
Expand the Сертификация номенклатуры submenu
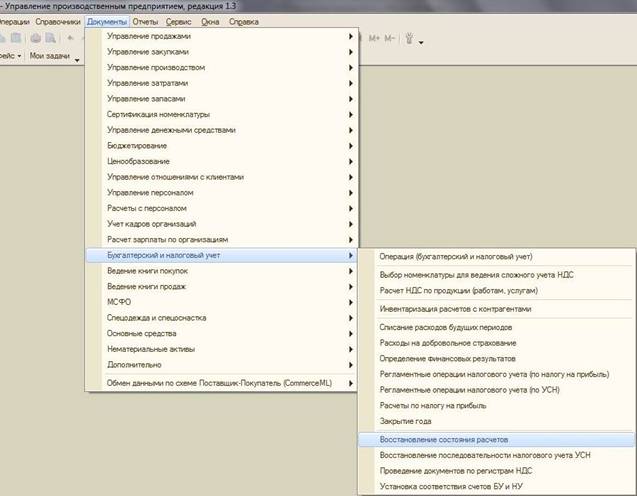222,115
